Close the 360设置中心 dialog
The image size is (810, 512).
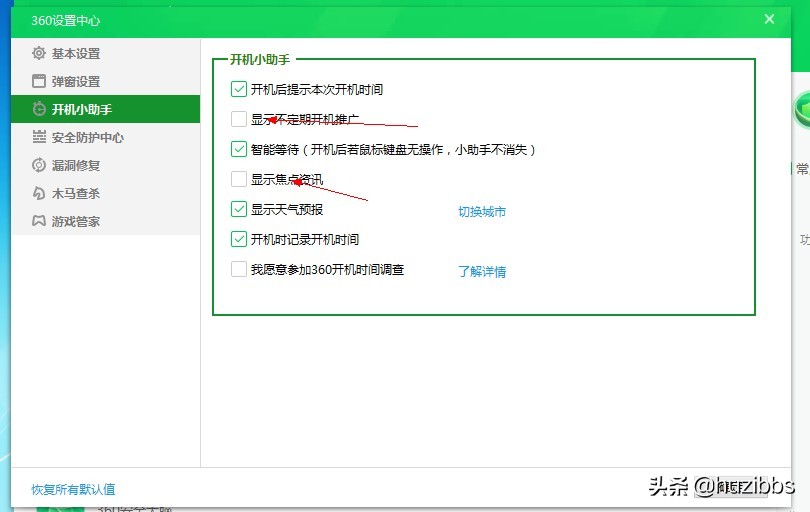769,19
